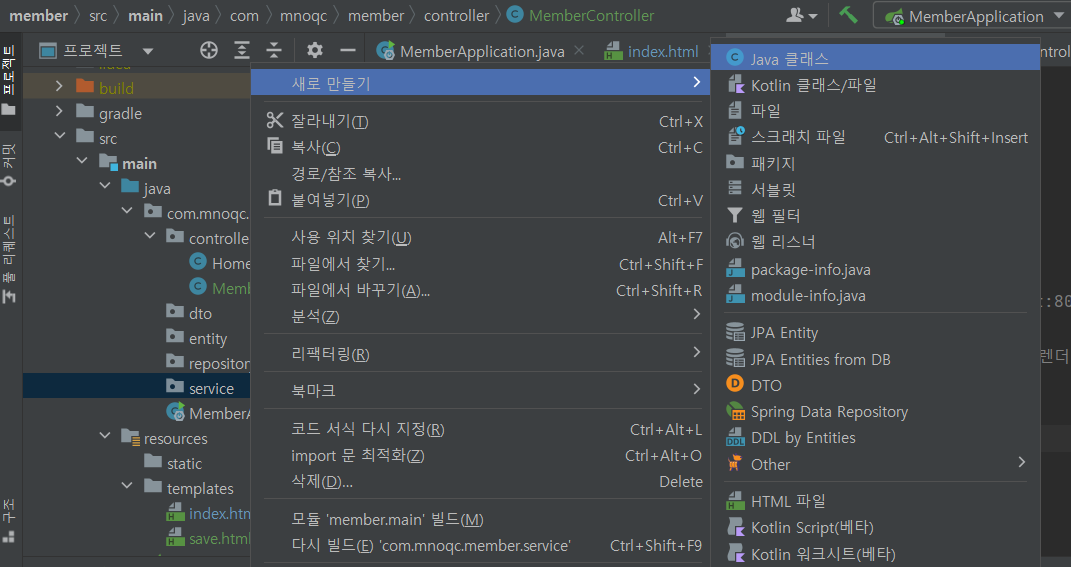Screen dimensions: 1071x567
Task: Click the build hammer icon
Action: [848, 14]
